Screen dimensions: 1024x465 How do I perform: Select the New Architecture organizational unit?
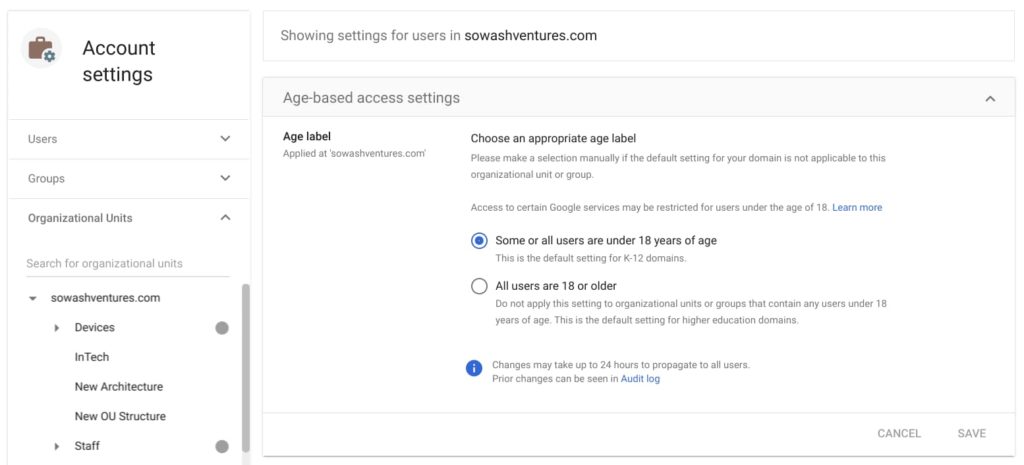pos(119,387)
